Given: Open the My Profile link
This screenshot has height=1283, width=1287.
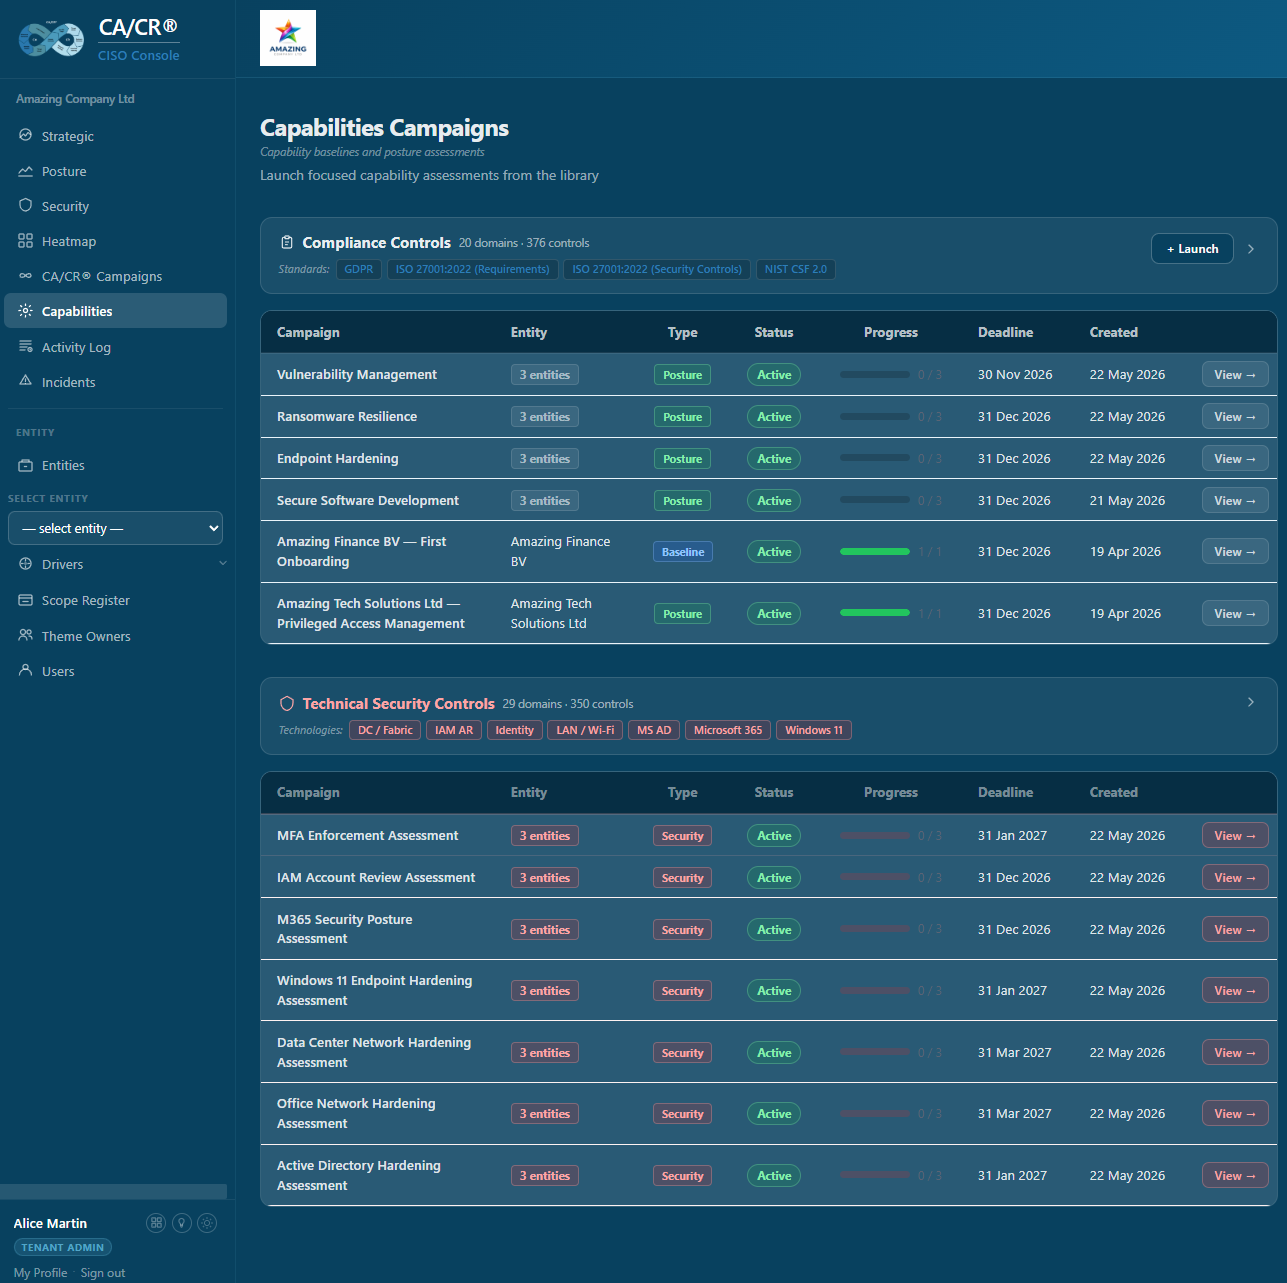Looking at the screenshot, I should pos(40,1273).
